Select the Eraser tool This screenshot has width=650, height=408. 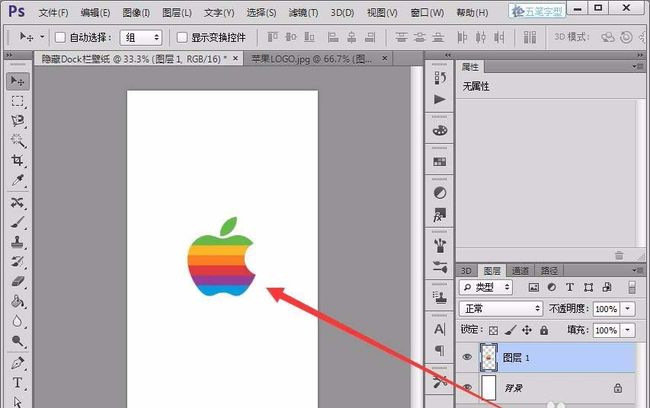click(17, 282)
